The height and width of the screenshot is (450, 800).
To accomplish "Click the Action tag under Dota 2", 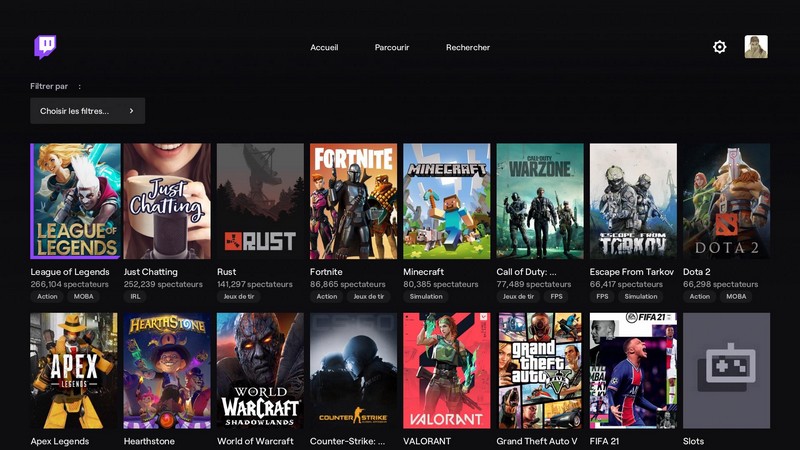I will (x=699, y=296).
